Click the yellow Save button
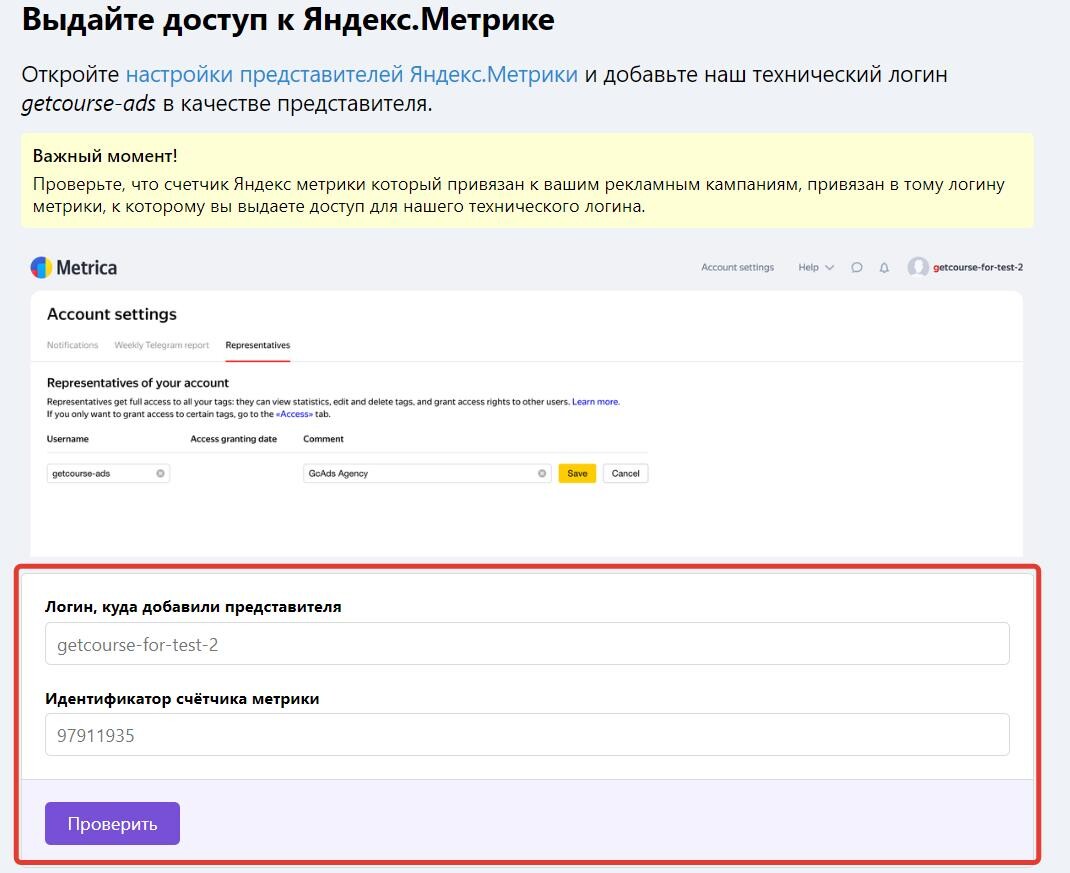This screenshot has width=1070, height=873. point(577,473)
